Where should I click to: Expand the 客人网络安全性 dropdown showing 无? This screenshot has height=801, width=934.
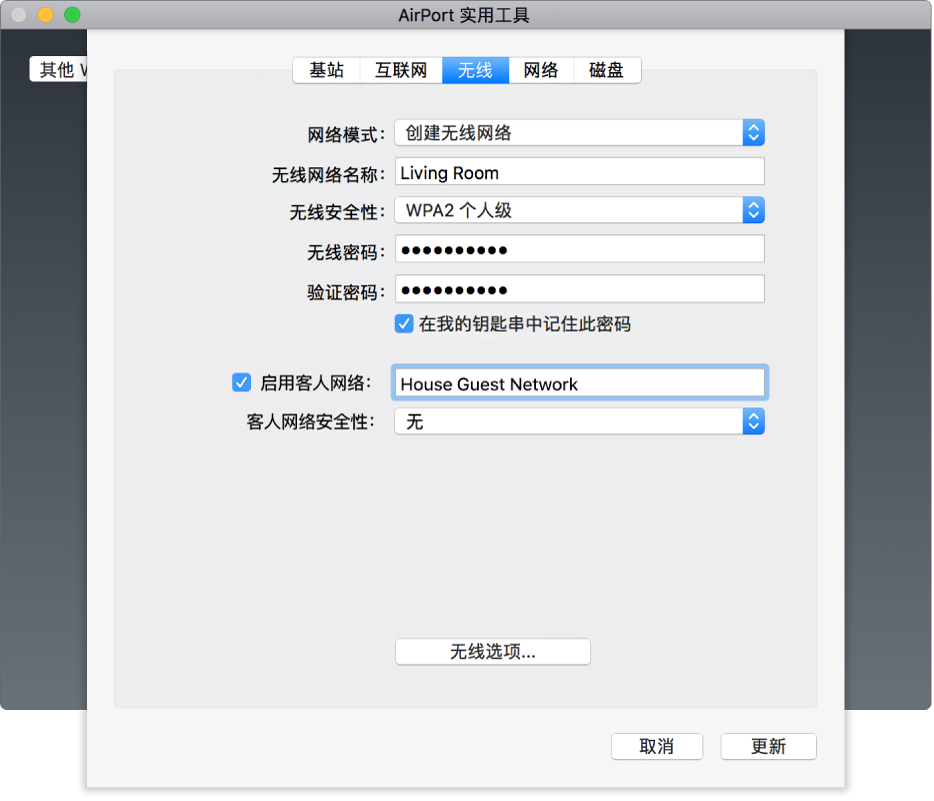pos(580,421)
